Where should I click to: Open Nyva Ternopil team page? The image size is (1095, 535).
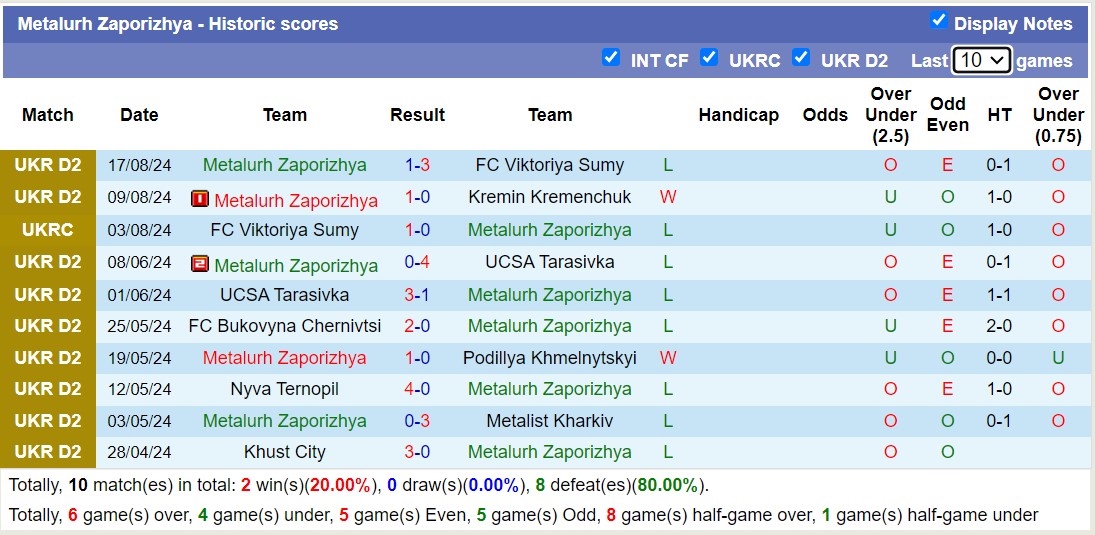click(285, 389)
